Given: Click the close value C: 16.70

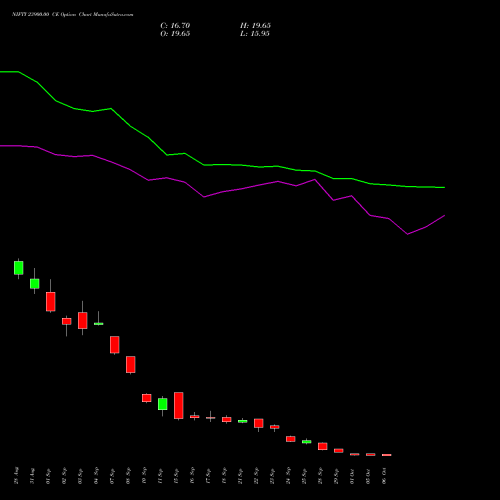Looking at the screenshot, I should click(x=175, y=26).
